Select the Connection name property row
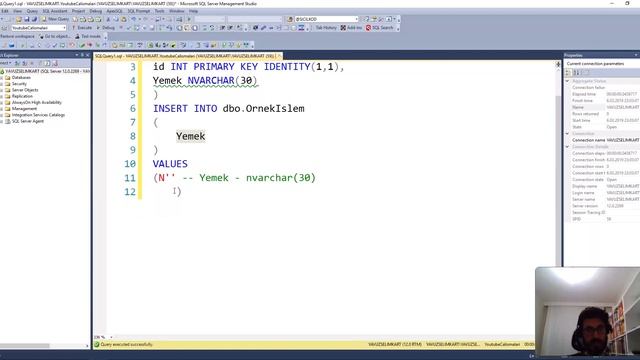 tap(605, 140)
